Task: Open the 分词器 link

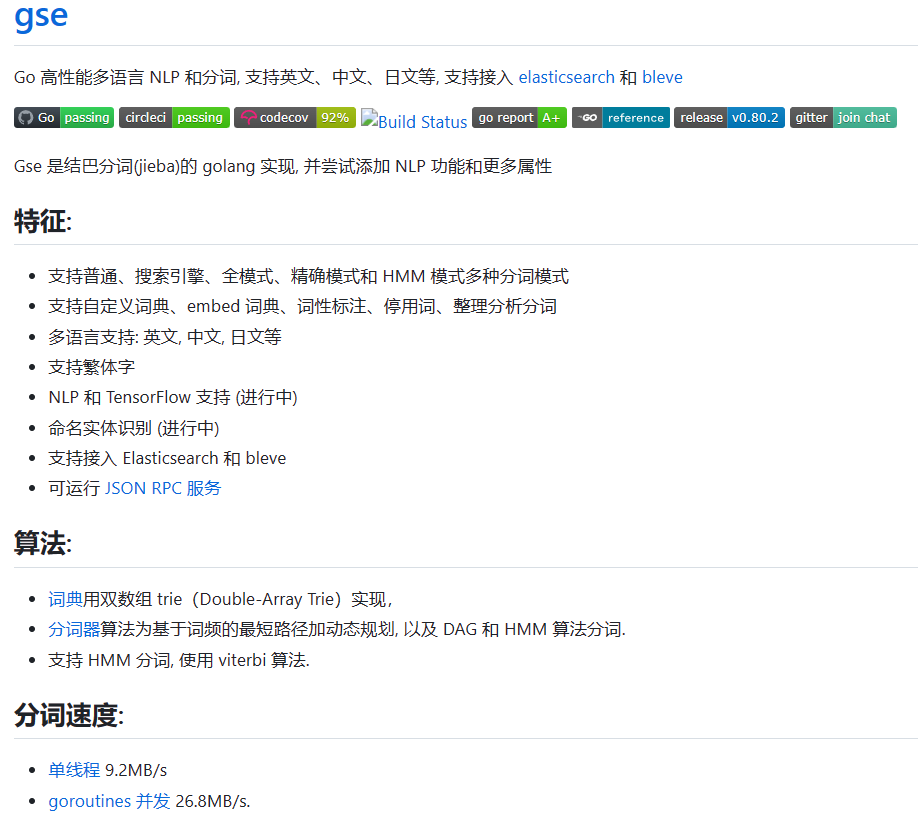Action: (74, 630)
